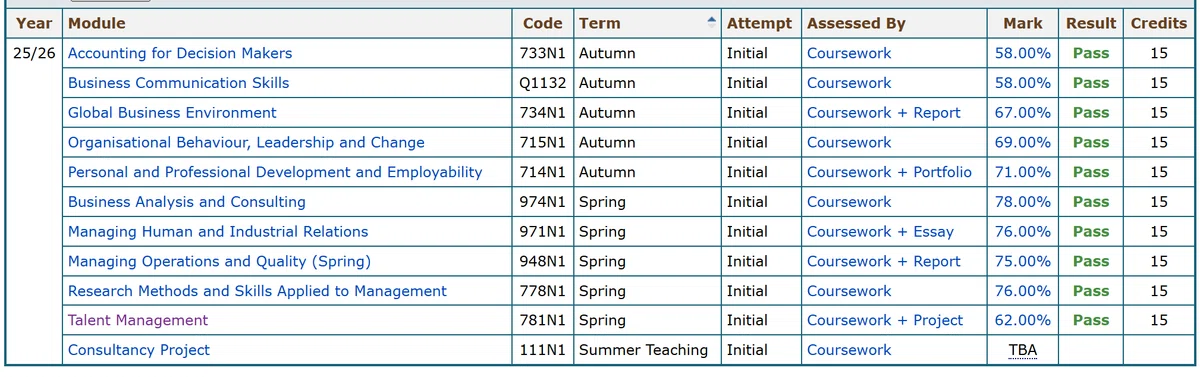The image size is (1200, 377).
Task: Open Research Methods and Skills module
Action: pos(257,291)
